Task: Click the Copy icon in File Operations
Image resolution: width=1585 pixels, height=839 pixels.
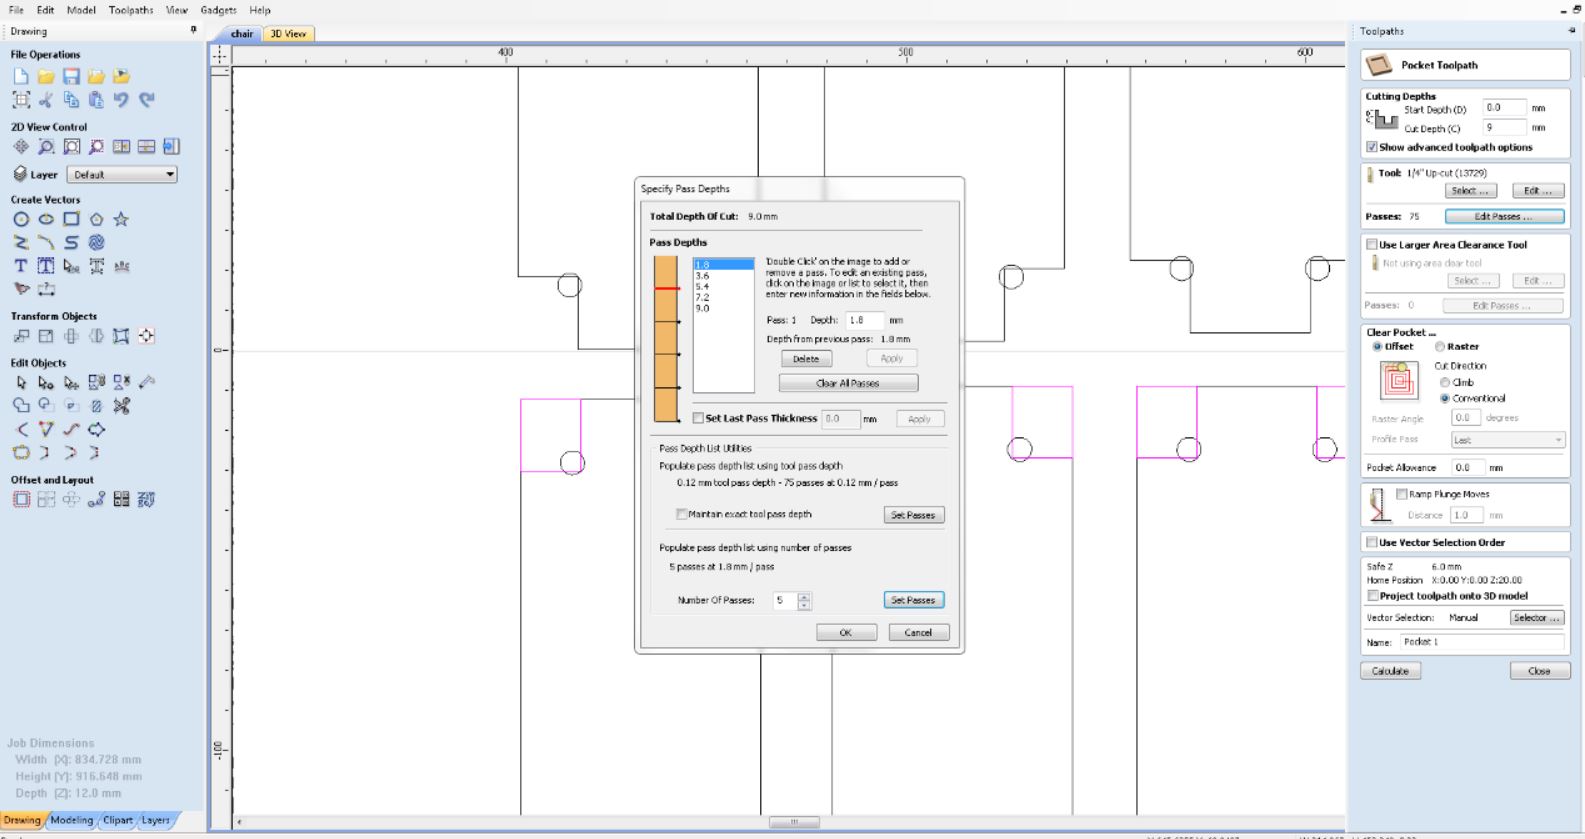Action: click(x=71, y=100)
